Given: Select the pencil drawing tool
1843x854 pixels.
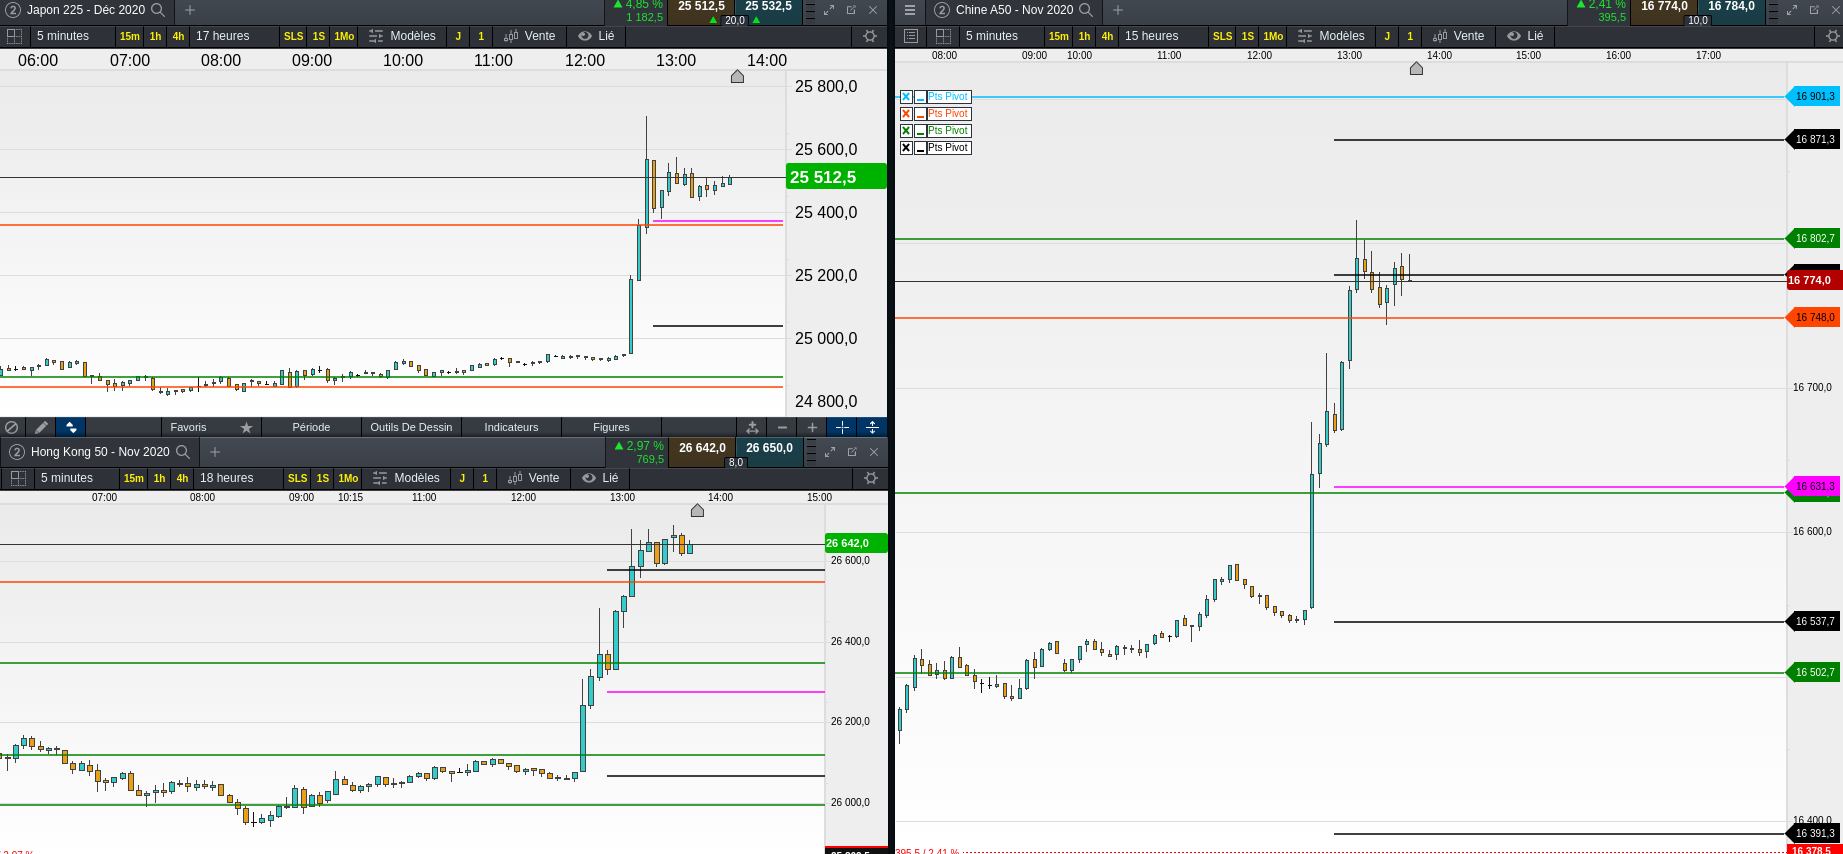Looking at the screenshot, I should (x=41, y=427).
